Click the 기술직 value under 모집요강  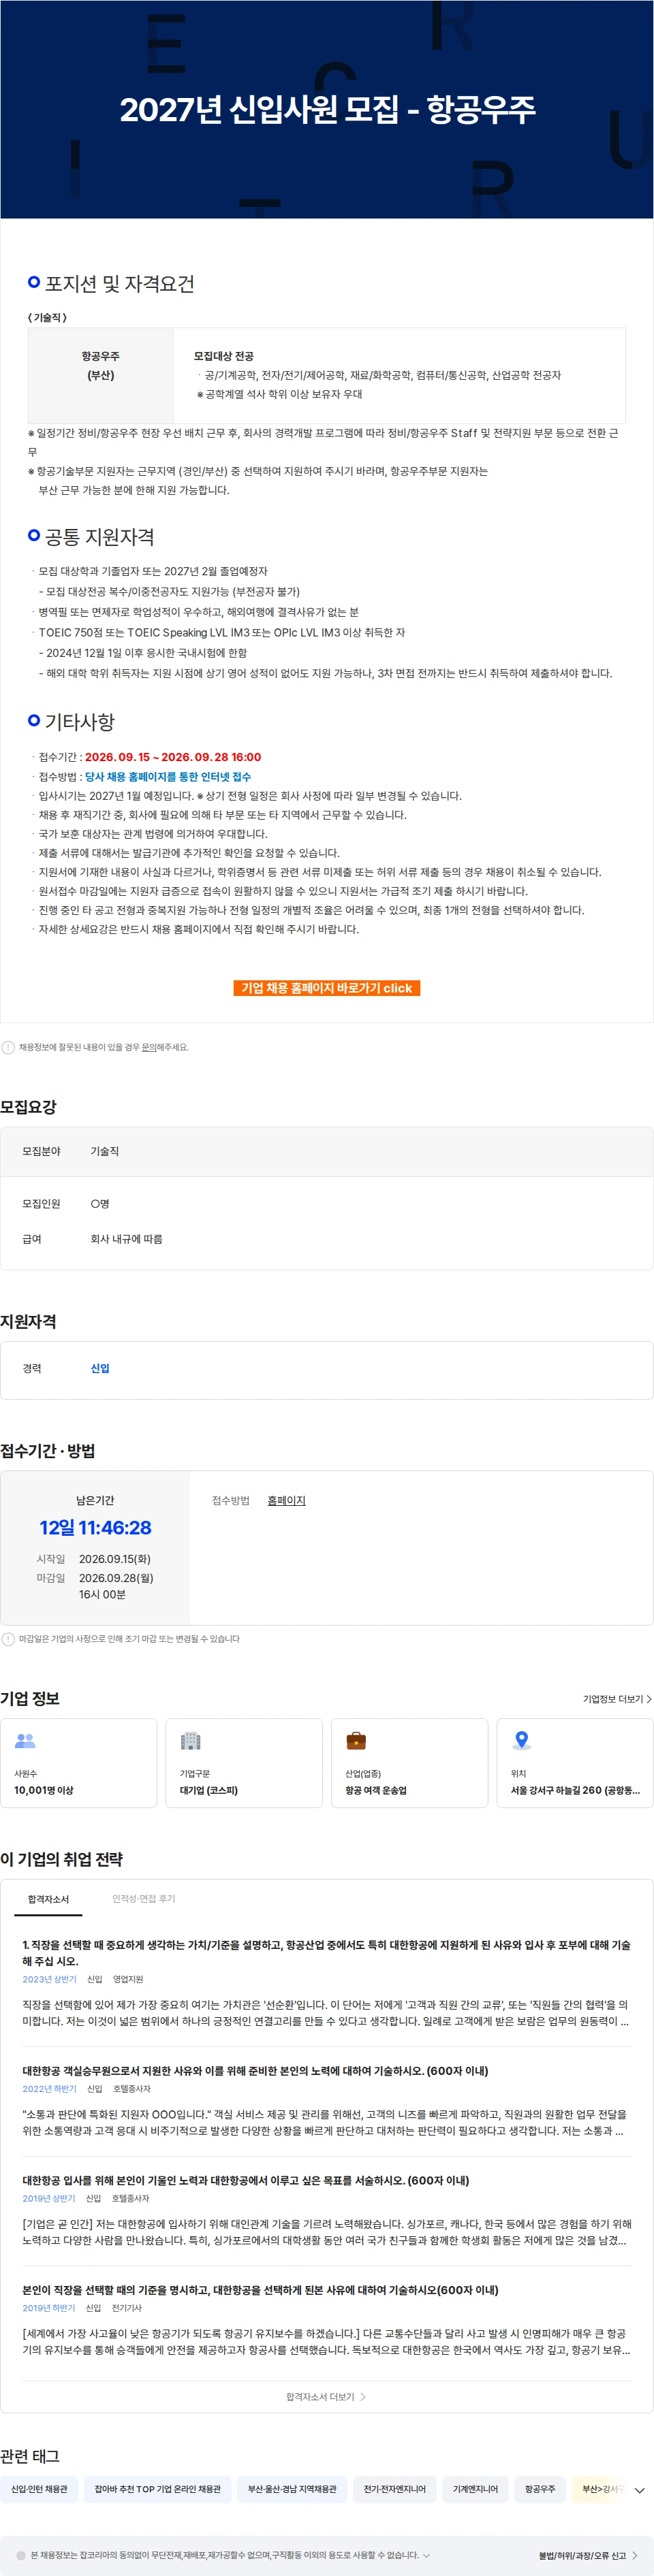(x=105, y=1151)
